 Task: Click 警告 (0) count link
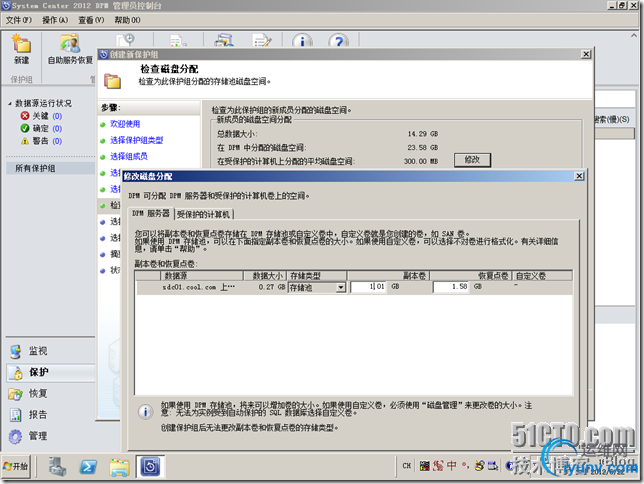coord(57,141)
